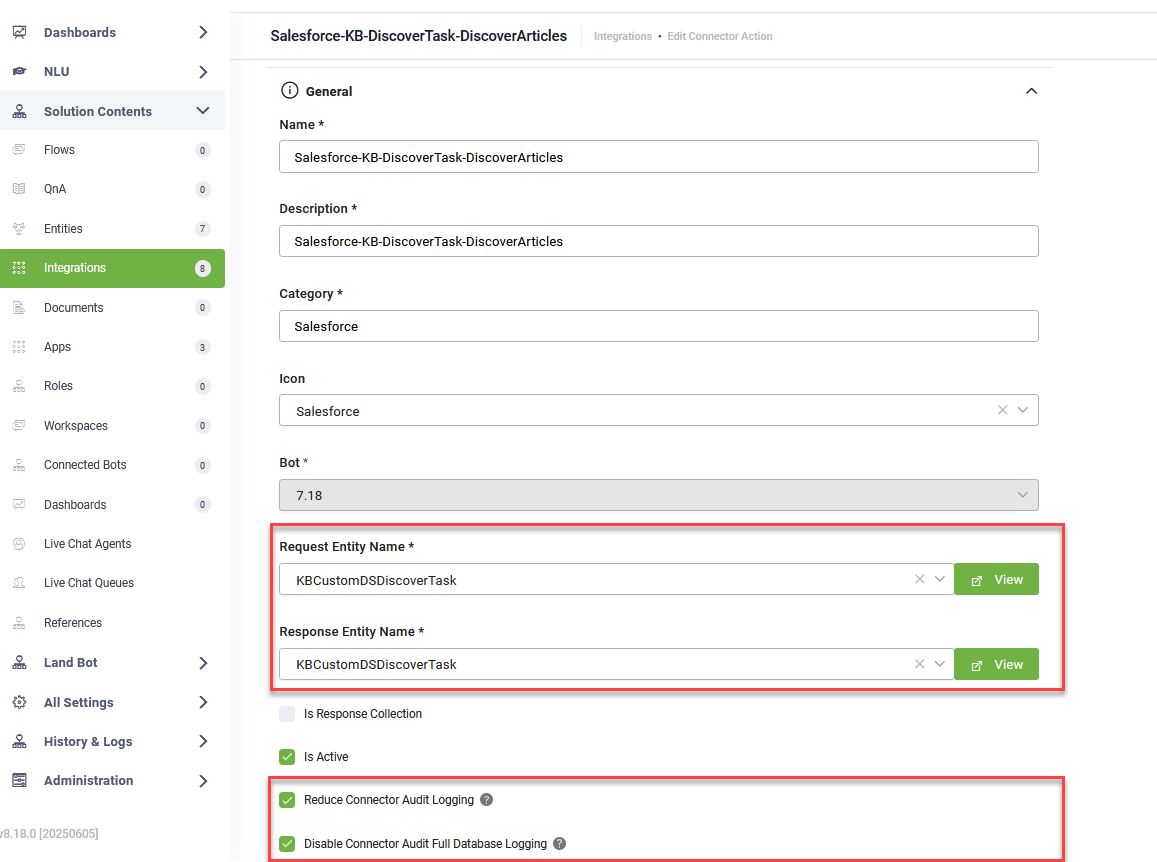Click the Live Chat Queues icon
Screen dimensions: 1157x862
coord(19,583)
